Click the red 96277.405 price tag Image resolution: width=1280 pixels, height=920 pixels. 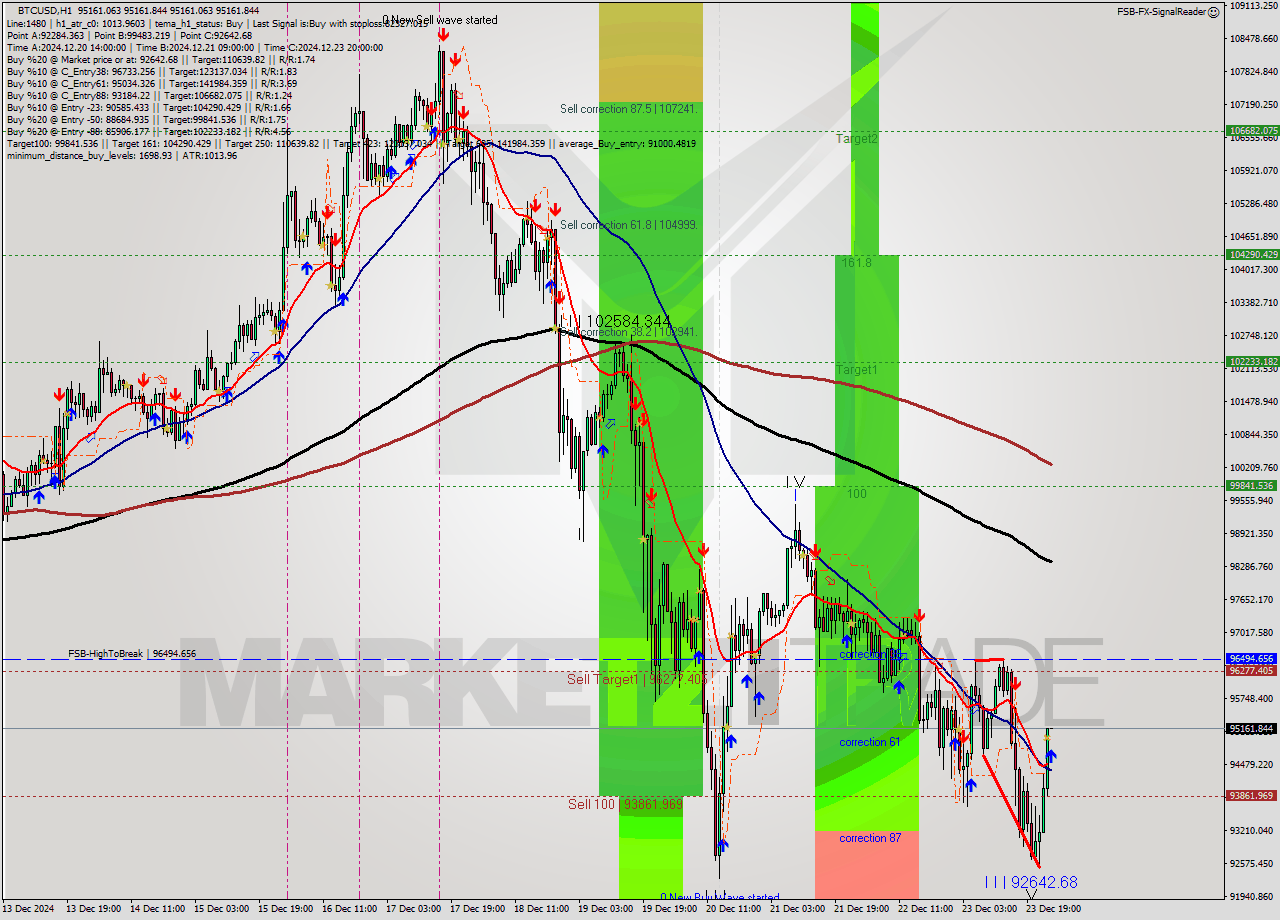coord(1251,671)
